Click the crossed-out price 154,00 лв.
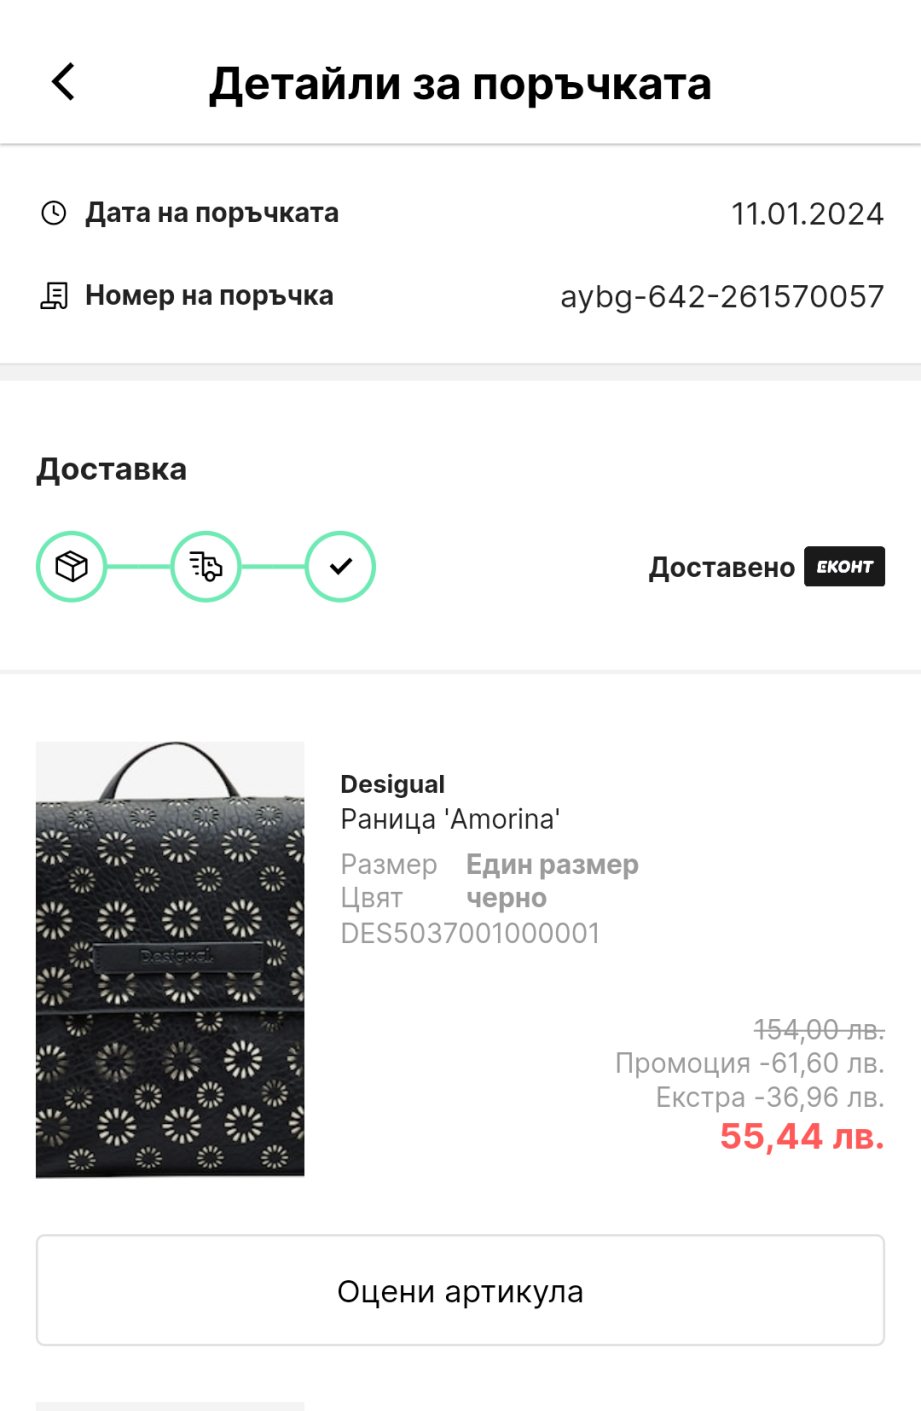 click(x=819, y=1030)
